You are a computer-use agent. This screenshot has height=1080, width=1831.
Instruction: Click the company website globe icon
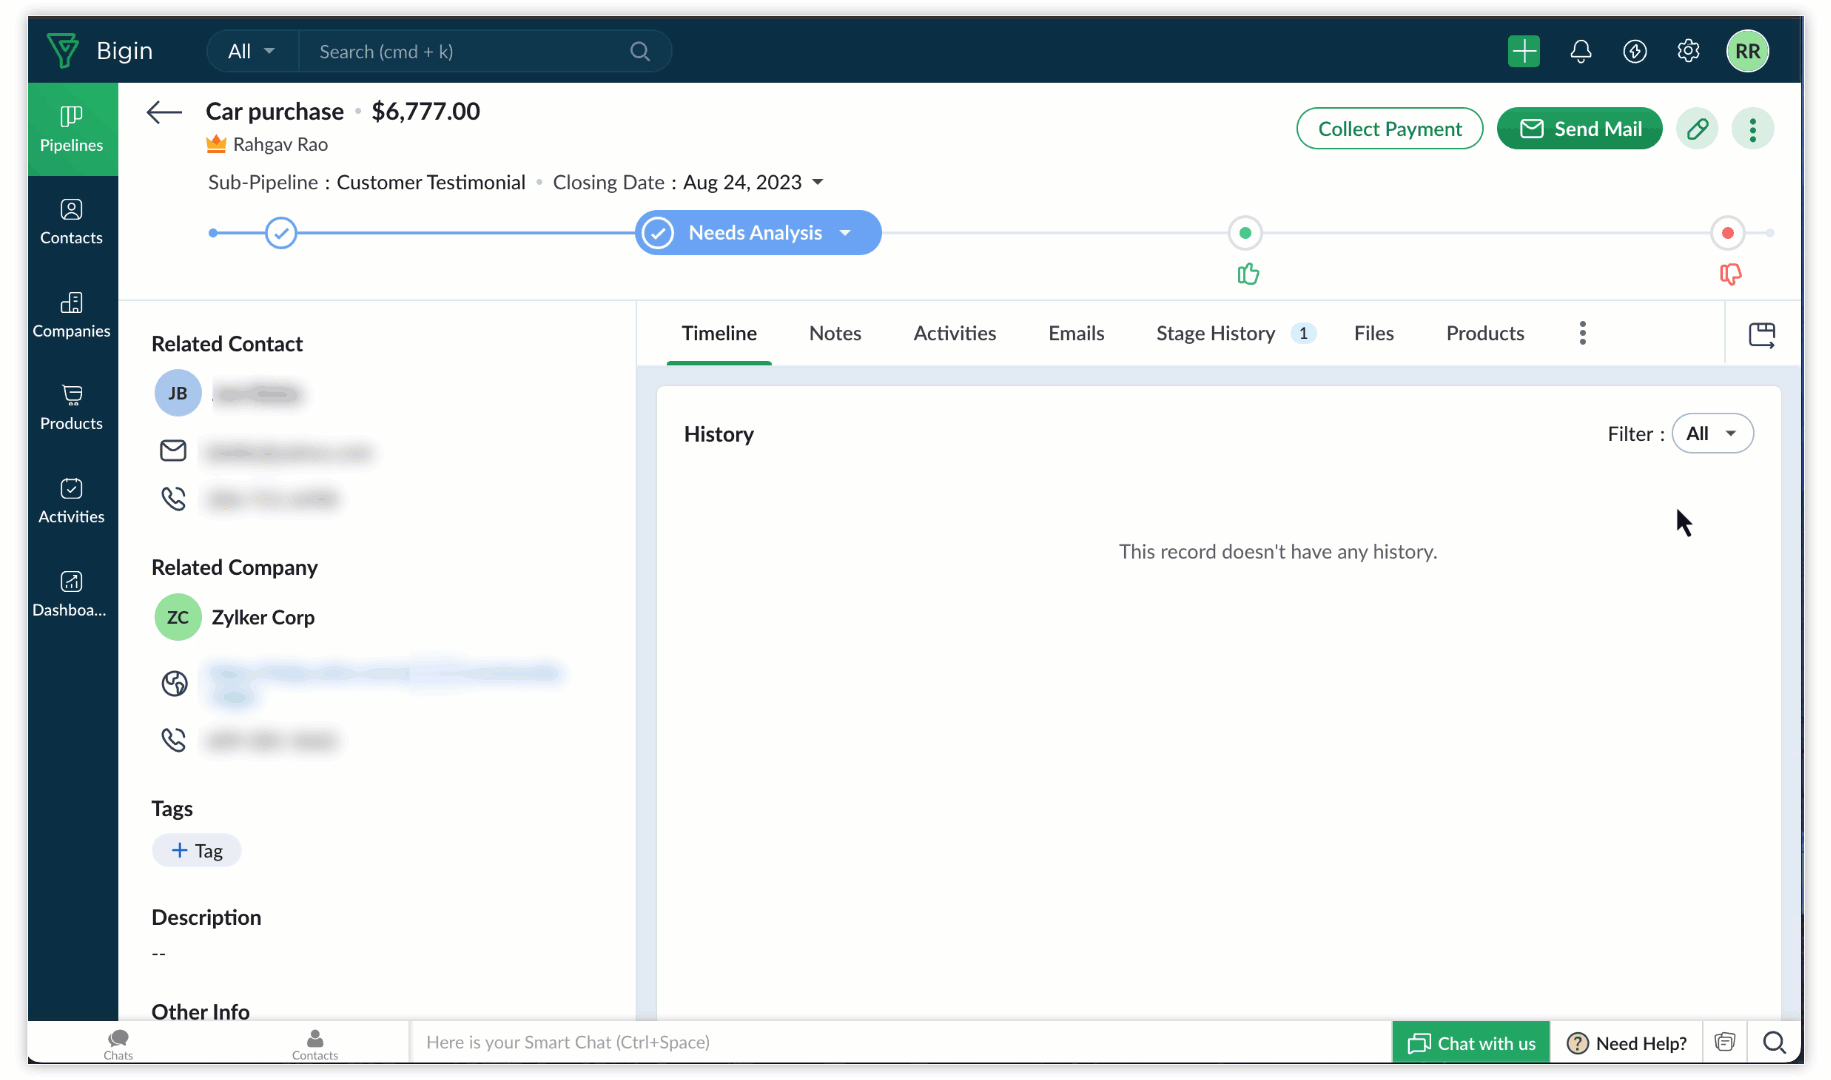tap(175, 683)
